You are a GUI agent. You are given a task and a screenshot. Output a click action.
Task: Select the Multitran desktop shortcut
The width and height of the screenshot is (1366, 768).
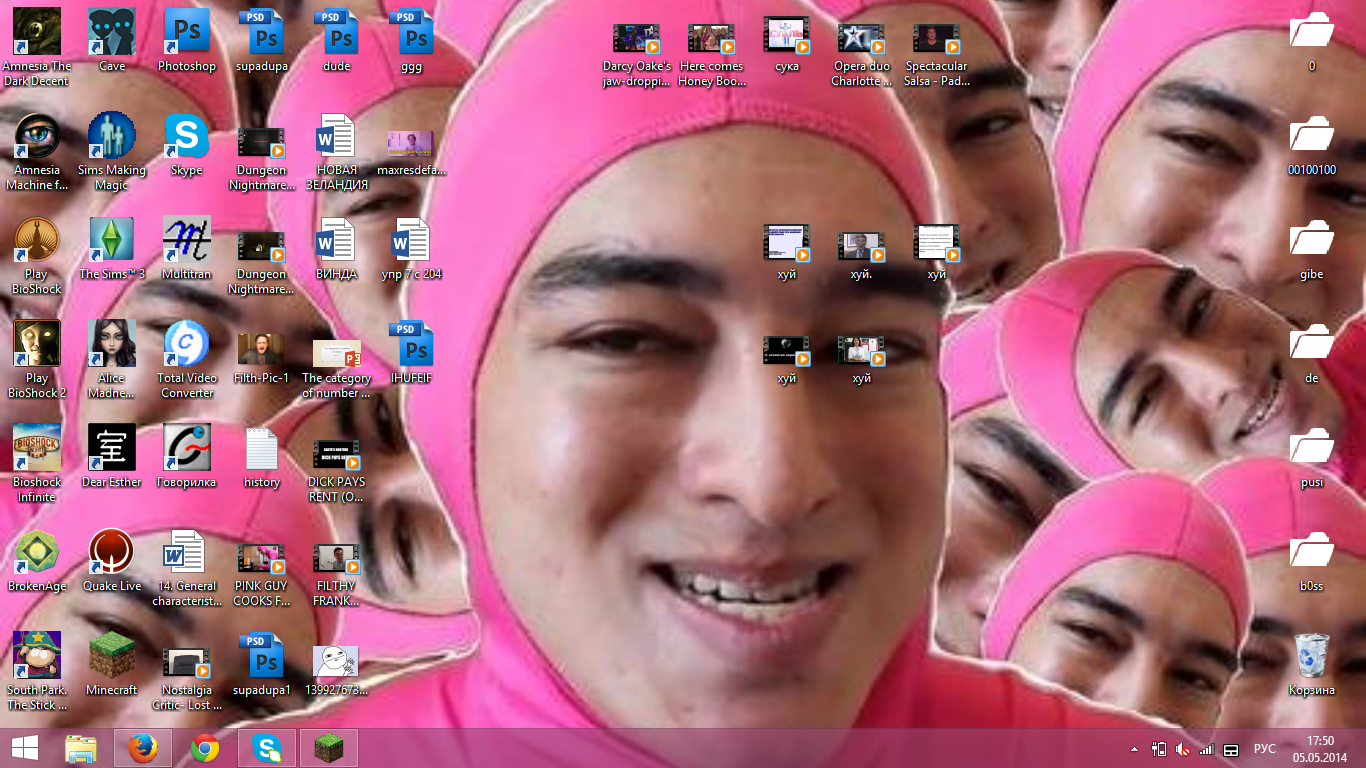(x=187, y=241)
